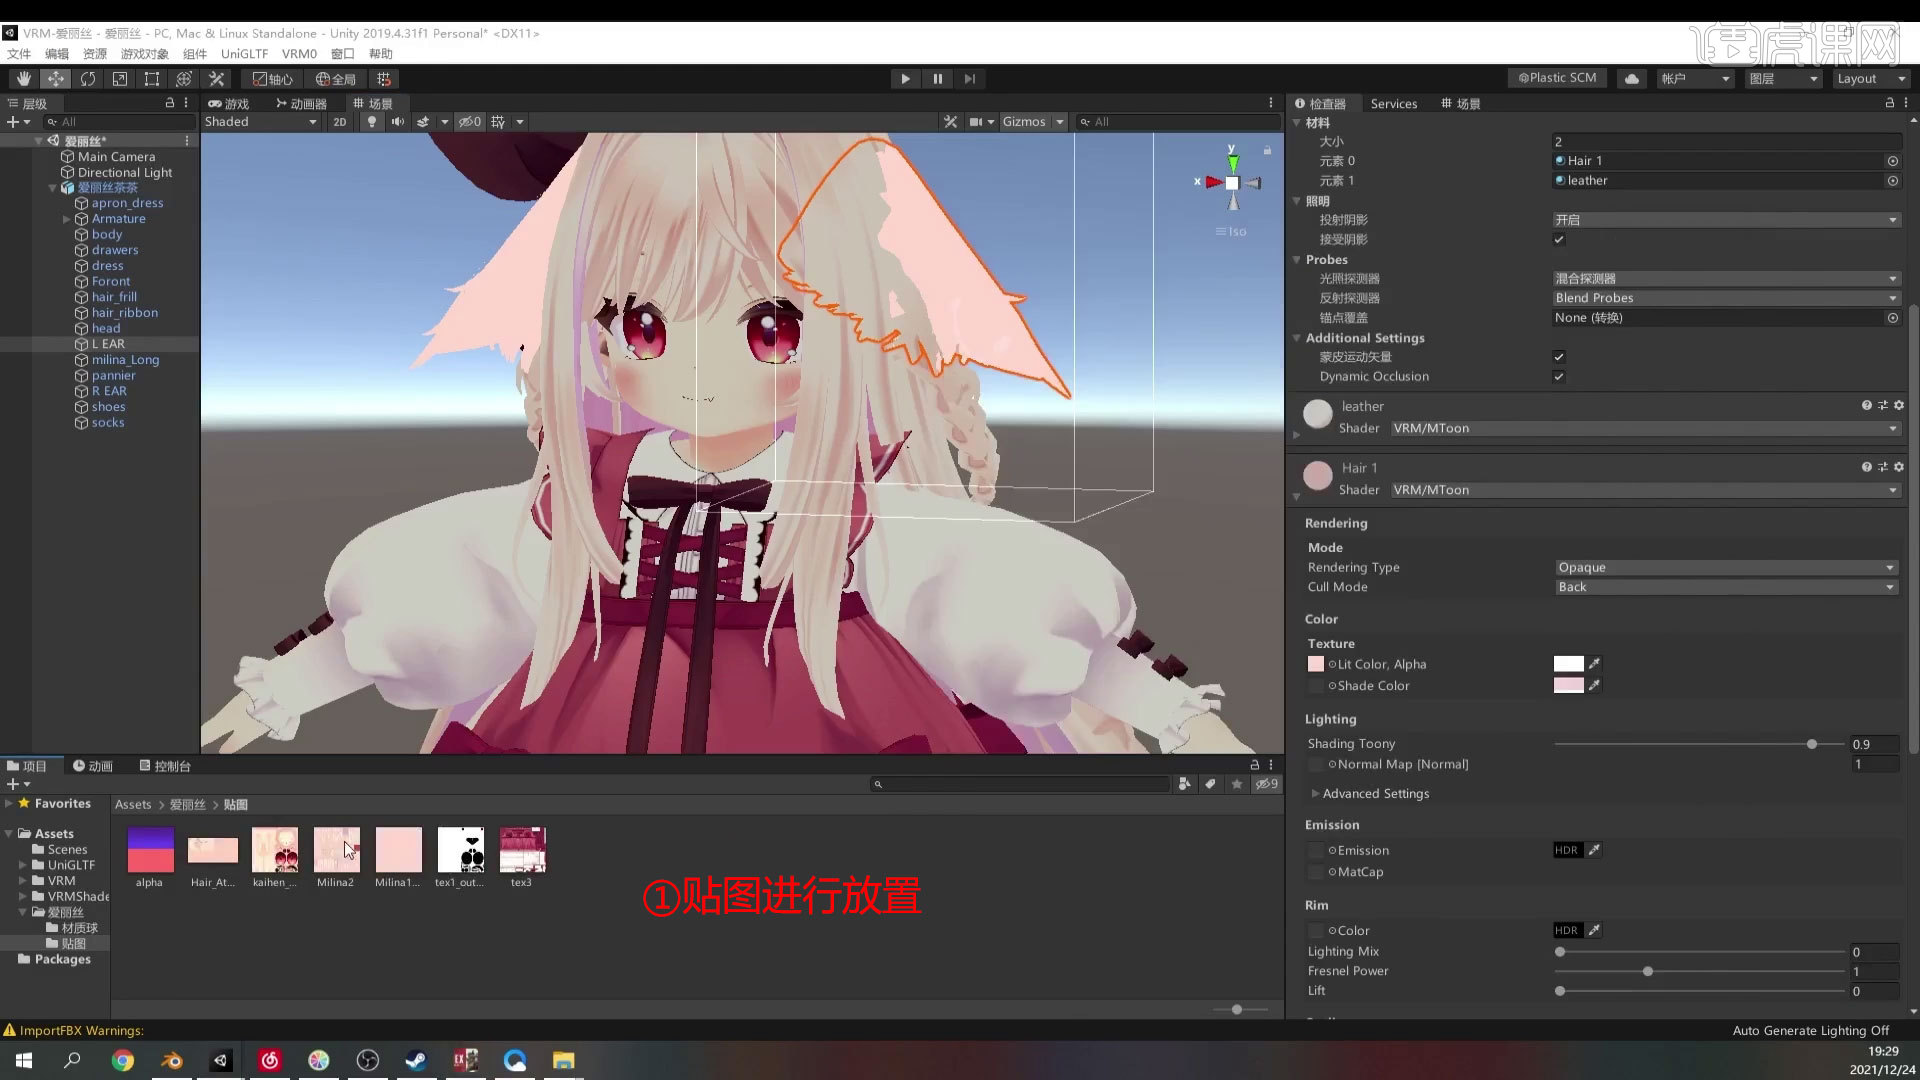This screenshot has height=1080, width=1920.
Task: Toggle the Dynamic Occlusion checkbox
Action: coord(1558,377)
